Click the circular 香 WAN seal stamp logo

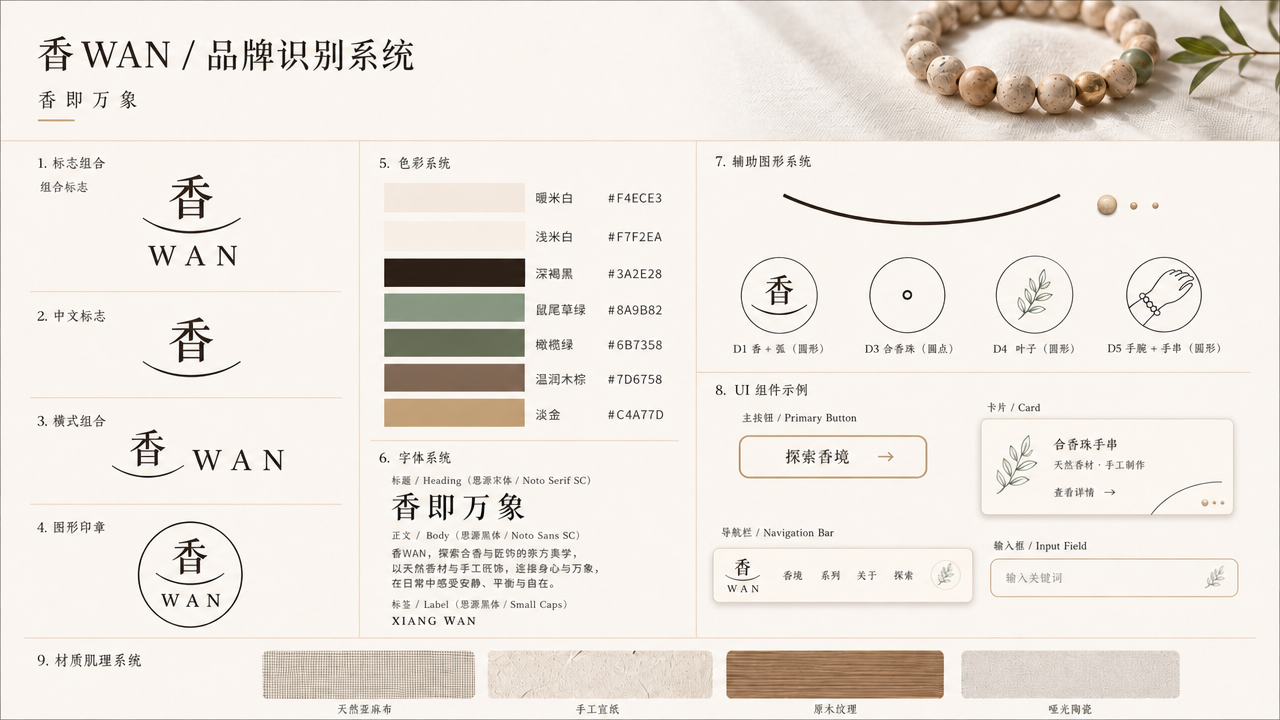[x=190, y=575]
